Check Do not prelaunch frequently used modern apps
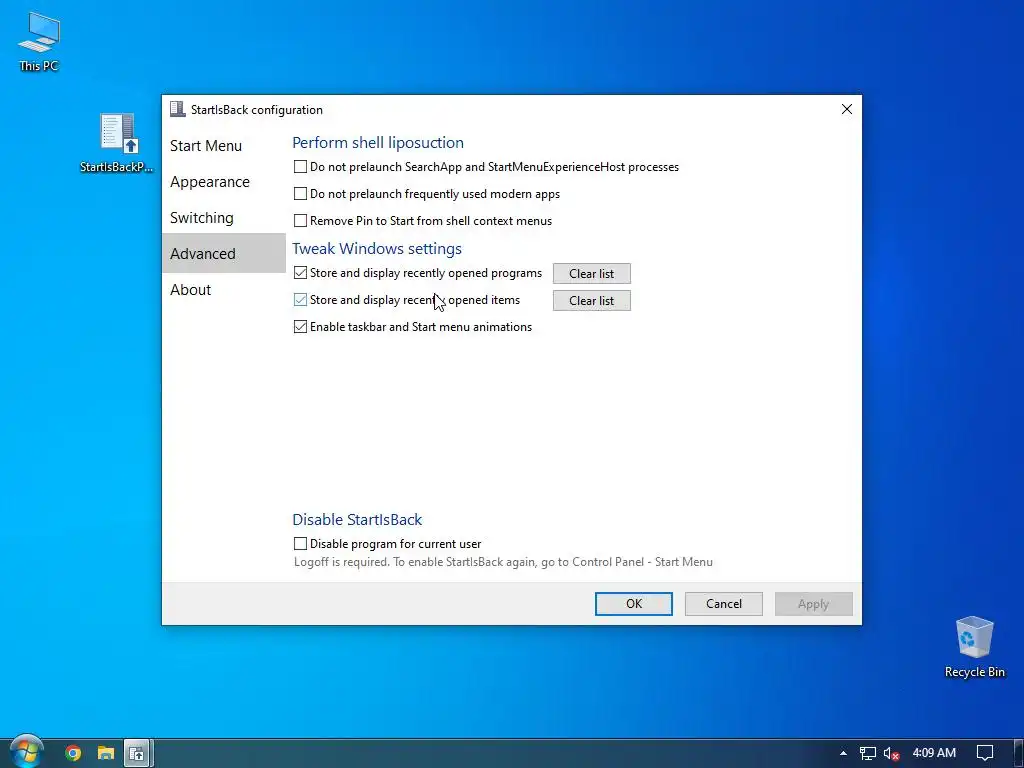Viewport: 1024px width, 768px height. click(x=300, y=194)
